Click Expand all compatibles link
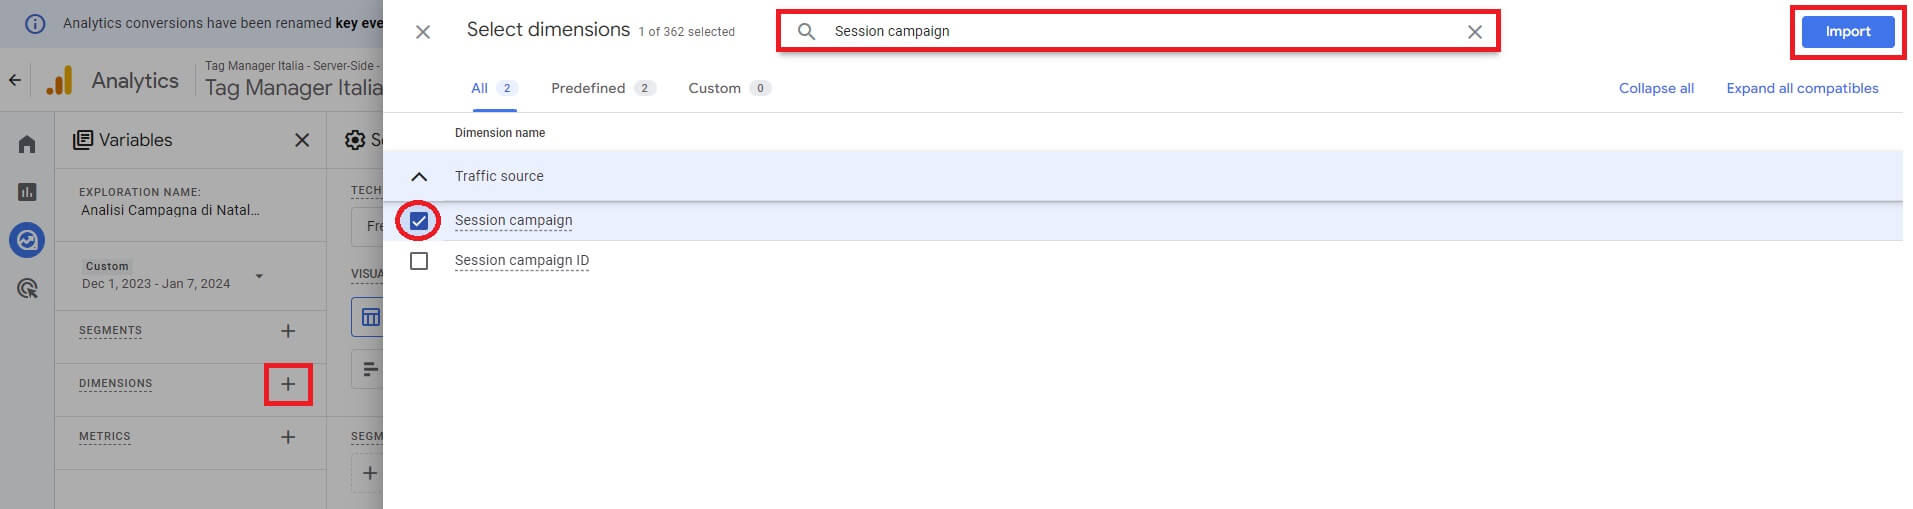The image size is (1913, 509). coord(1802,88)
